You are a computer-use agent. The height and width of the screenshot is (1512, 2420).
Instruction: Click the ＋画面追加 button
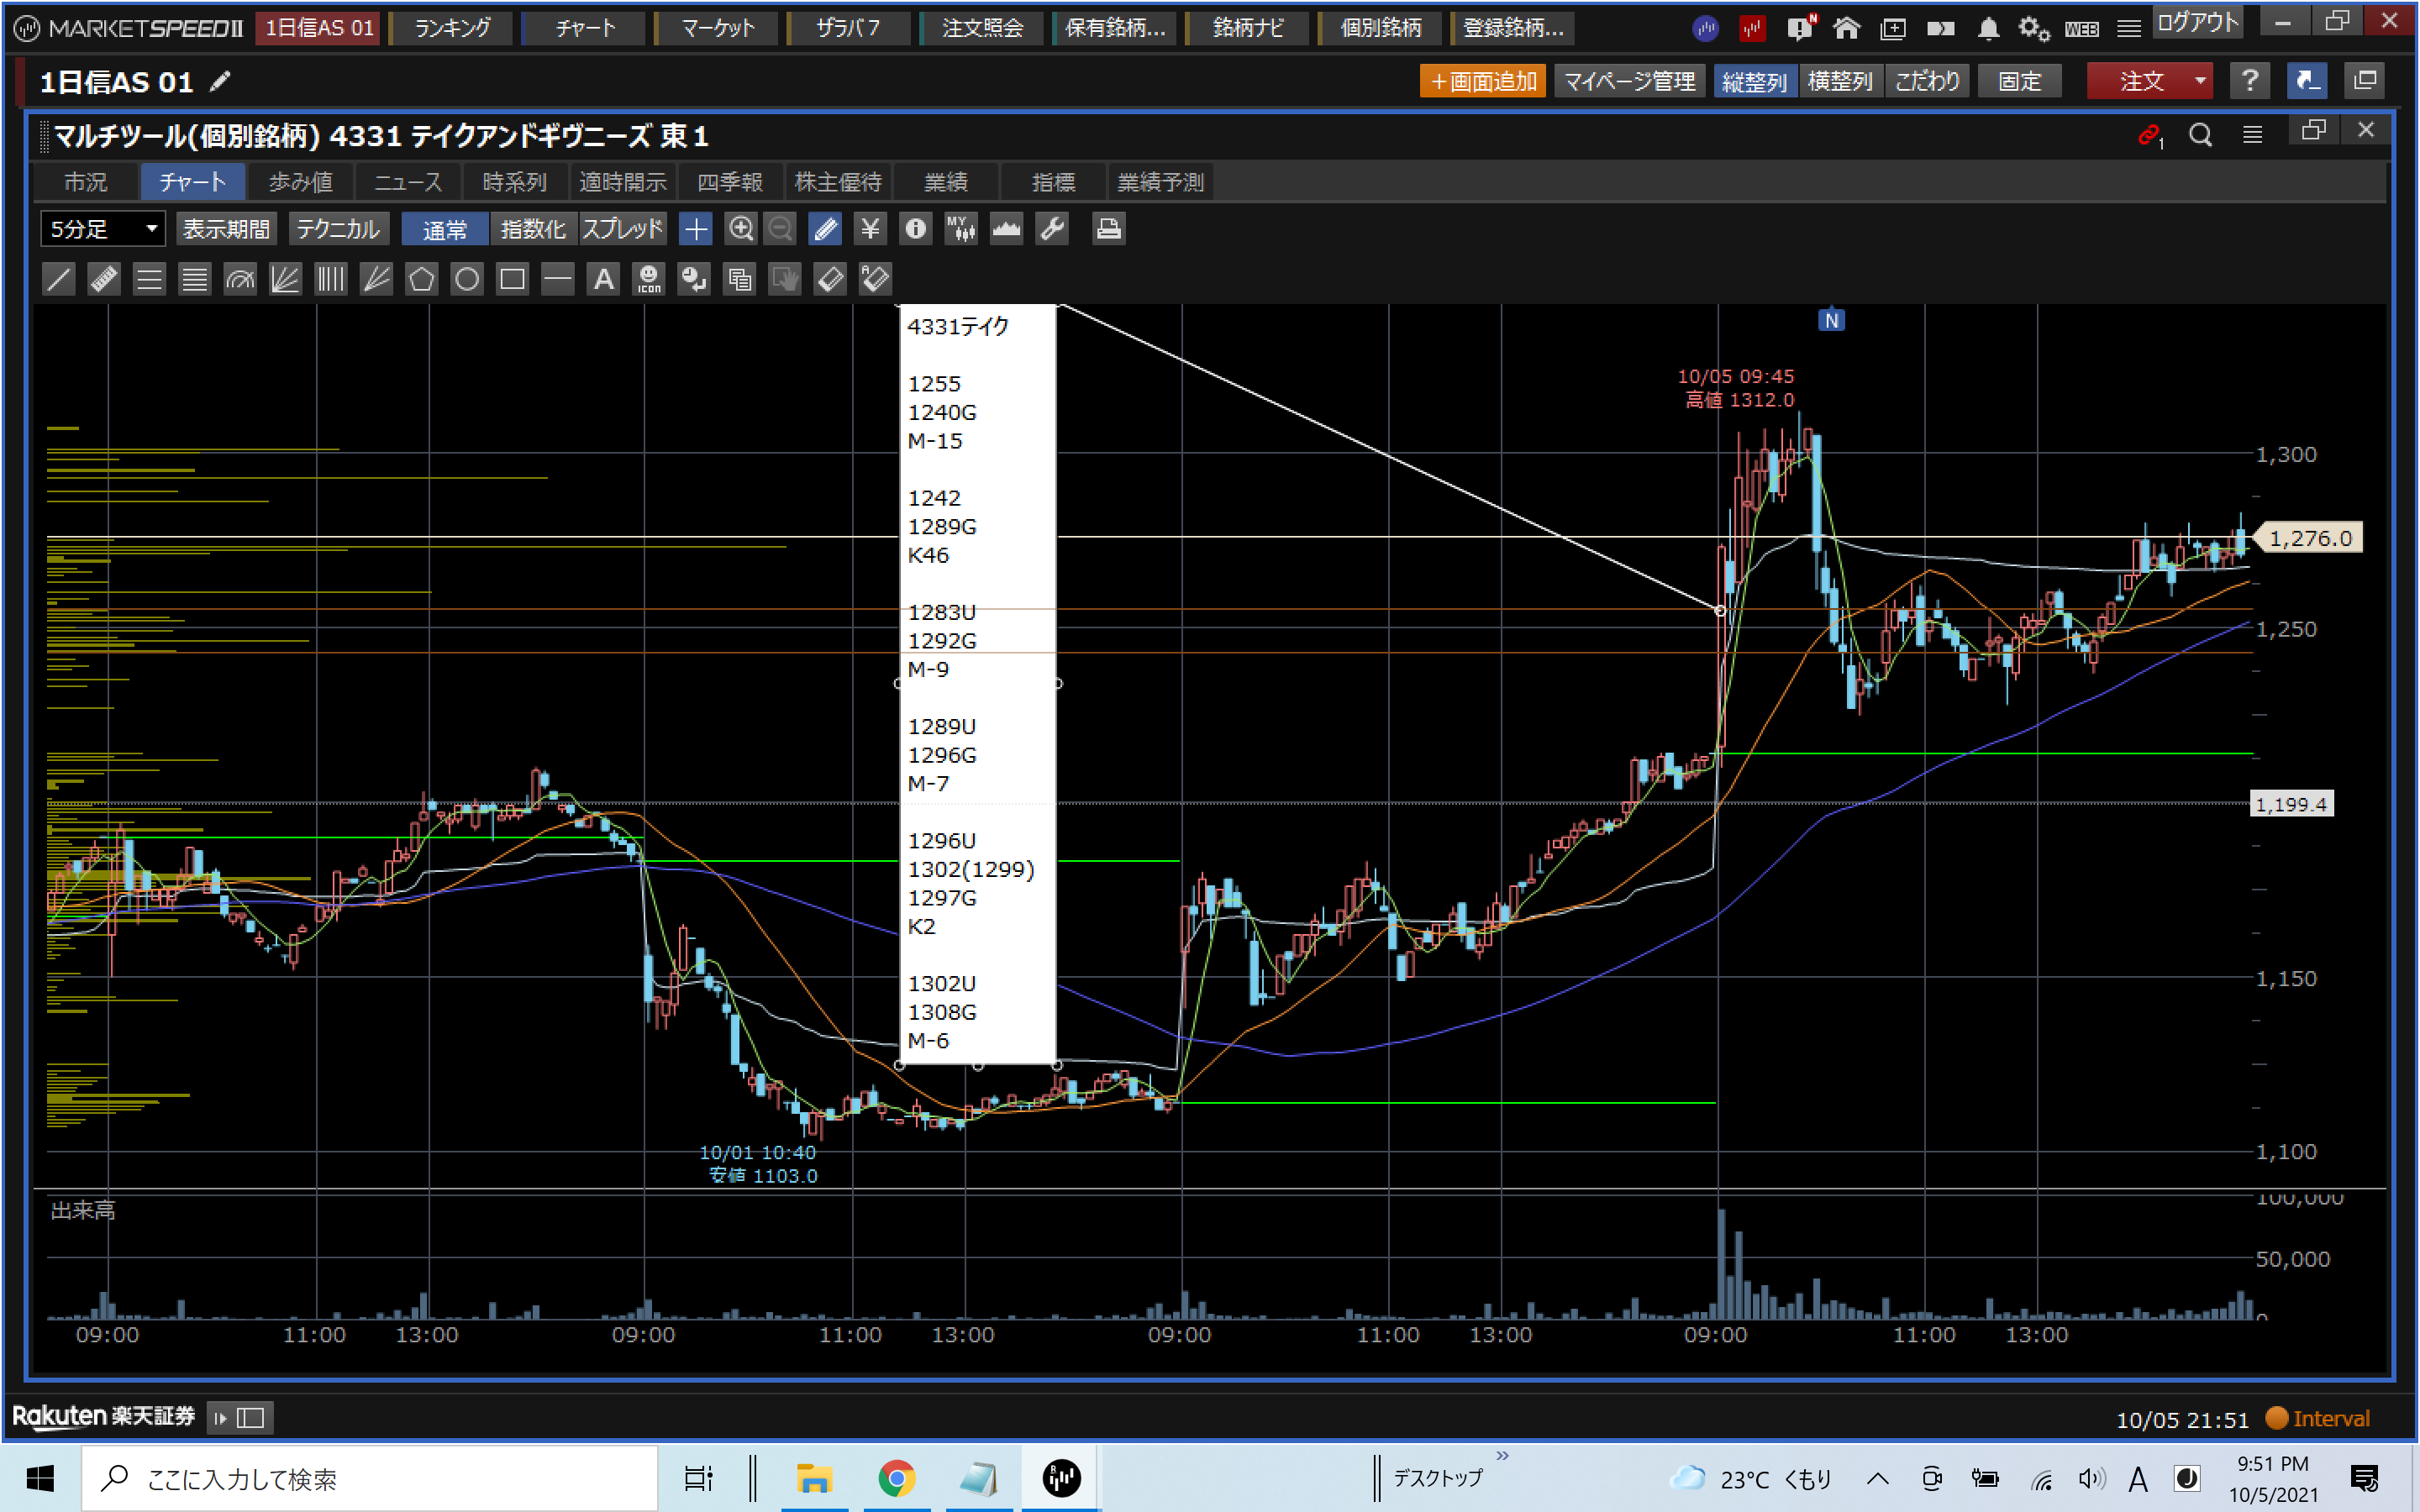pos(1482,81)
